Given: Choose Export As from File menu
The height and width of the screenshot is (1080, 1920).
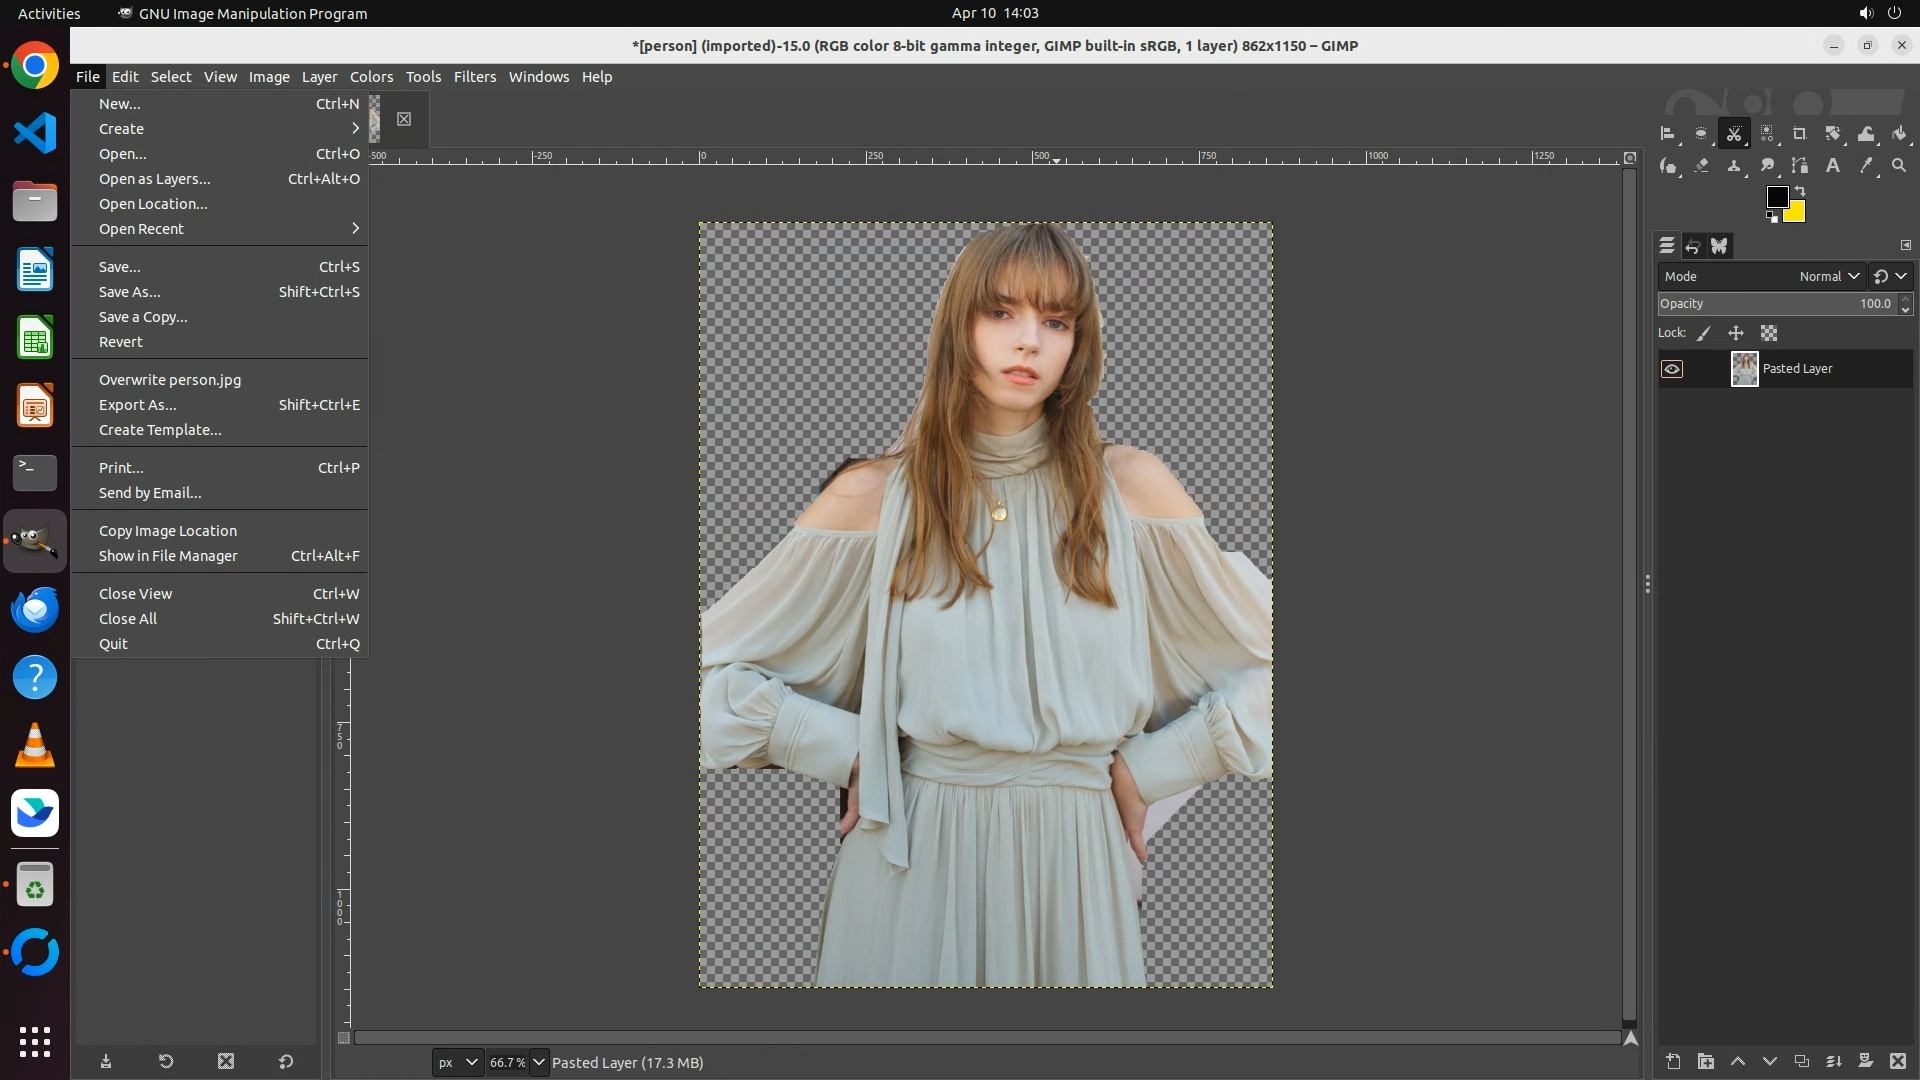Looking at the screenshot, I should pos(138,405).
